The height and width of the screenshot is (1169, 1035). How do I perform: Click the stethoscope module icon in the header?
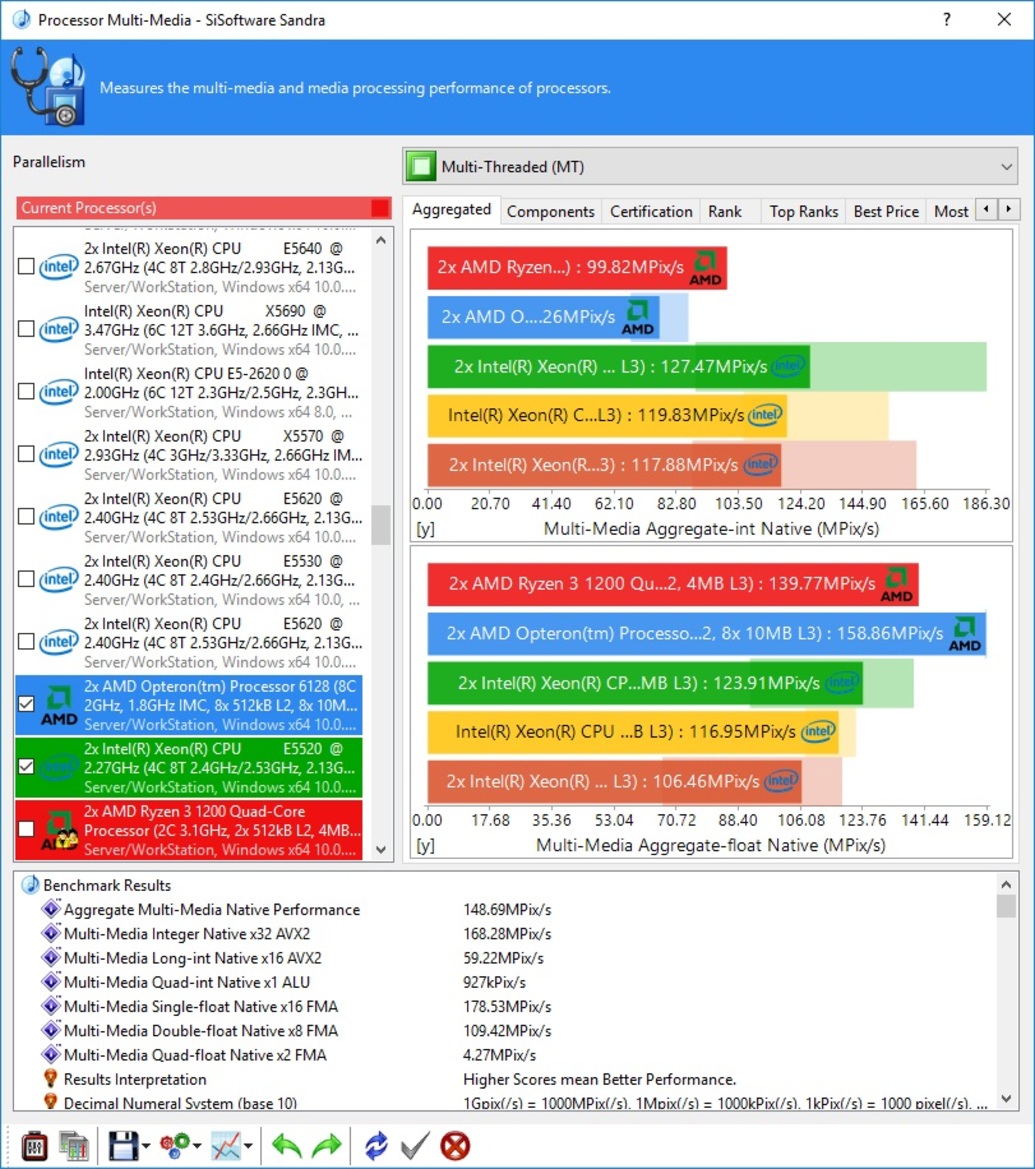pos(48,86)
